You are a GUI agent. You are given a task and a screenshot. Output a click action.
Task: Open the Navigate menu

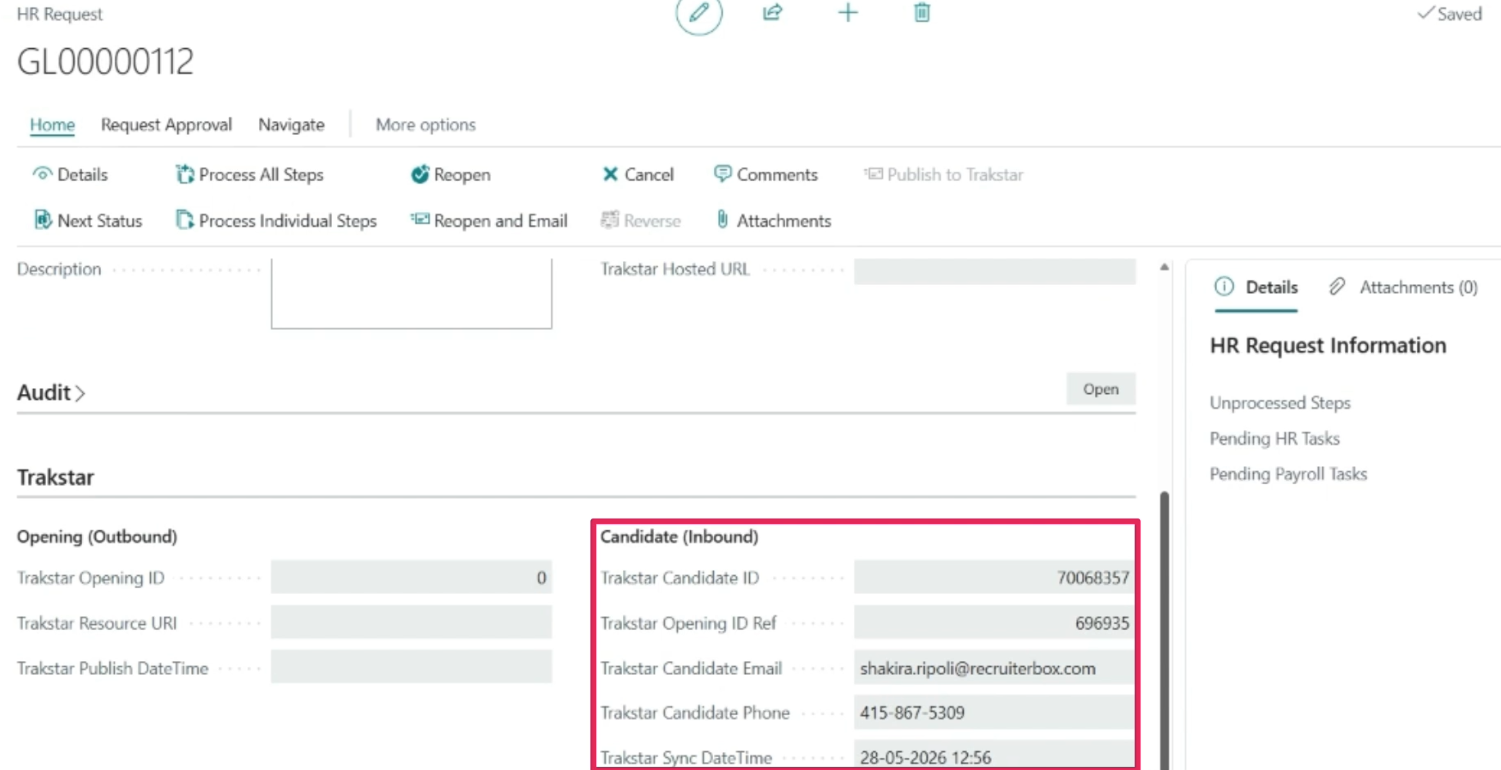point(291,125)
